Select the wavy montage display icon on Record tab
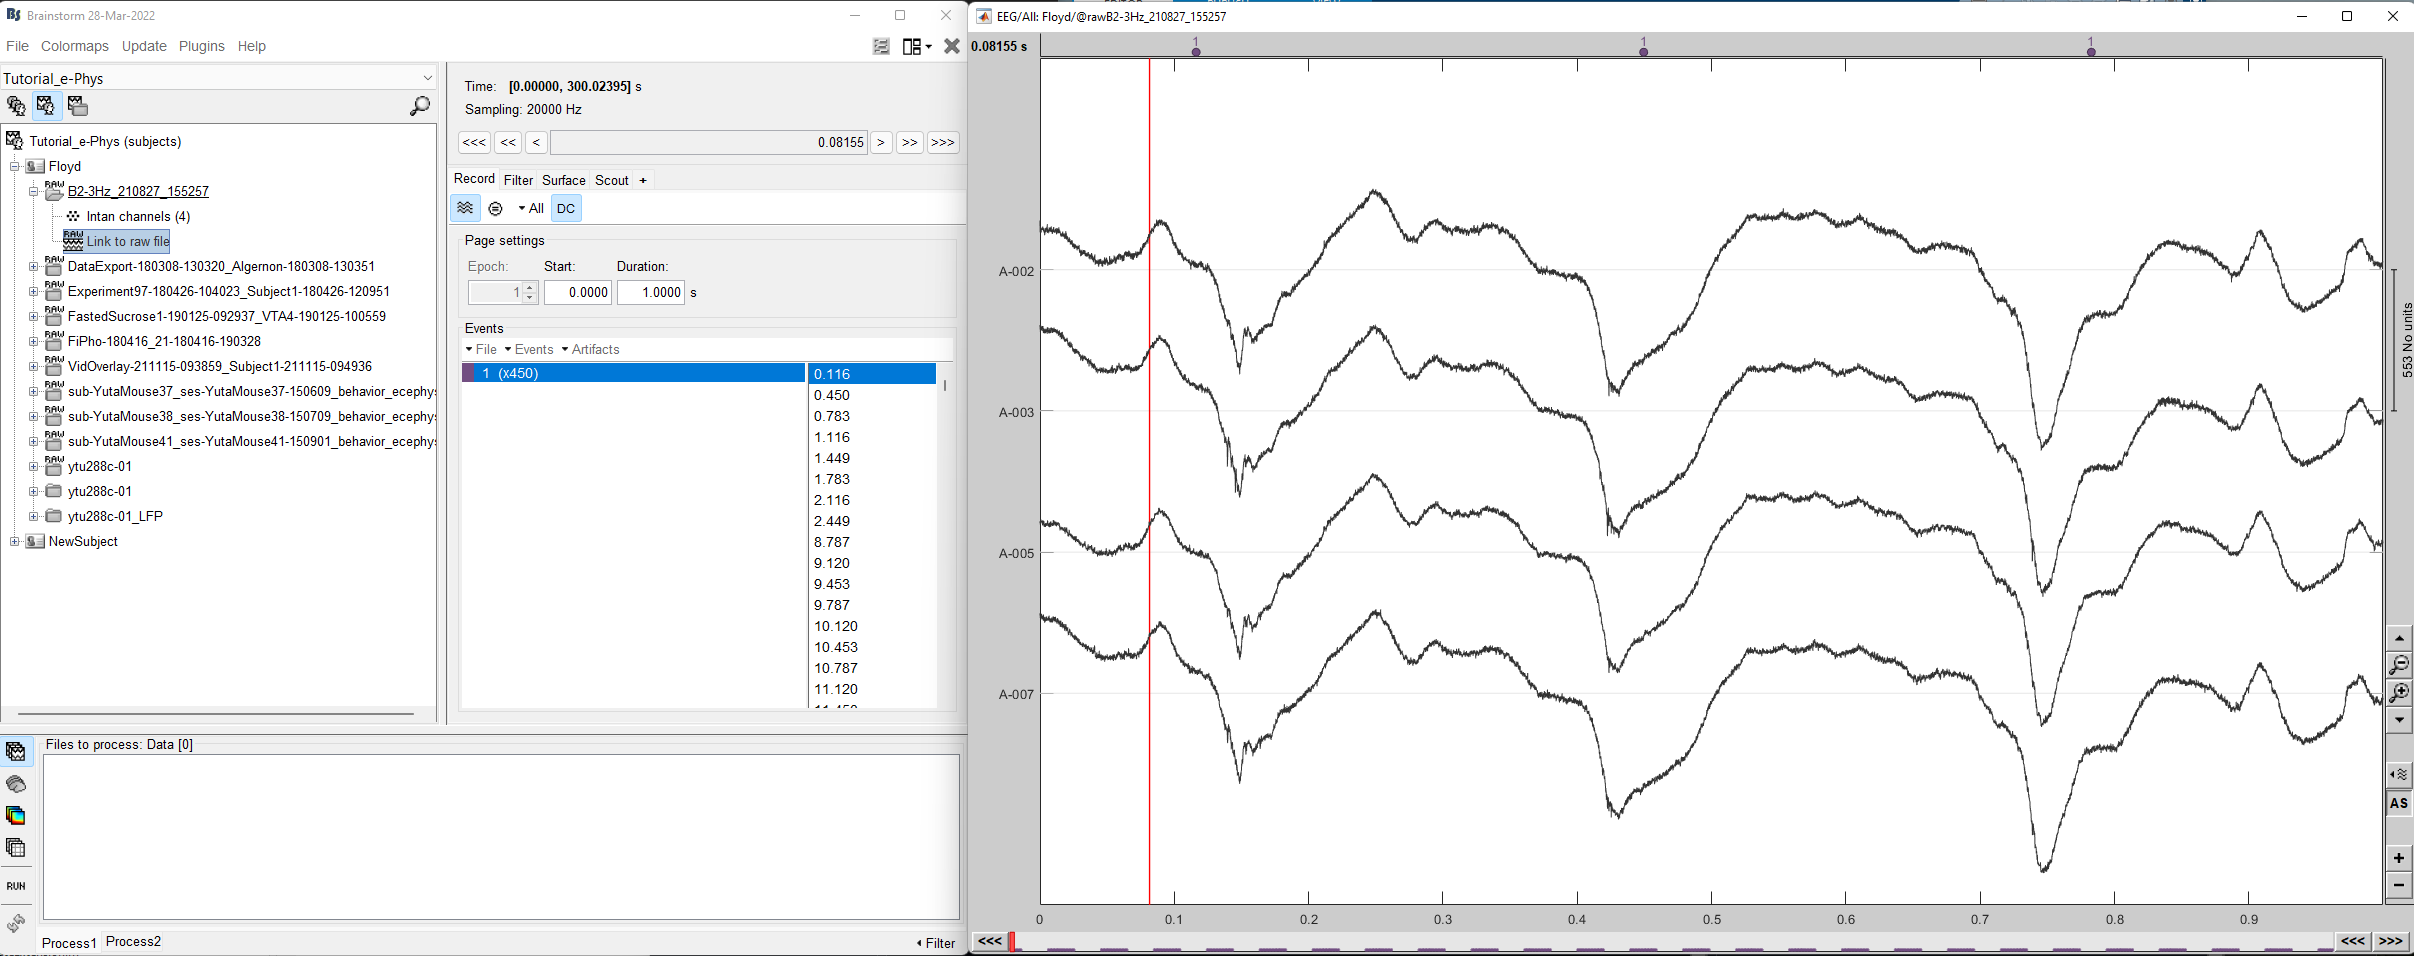 (464, 208)
